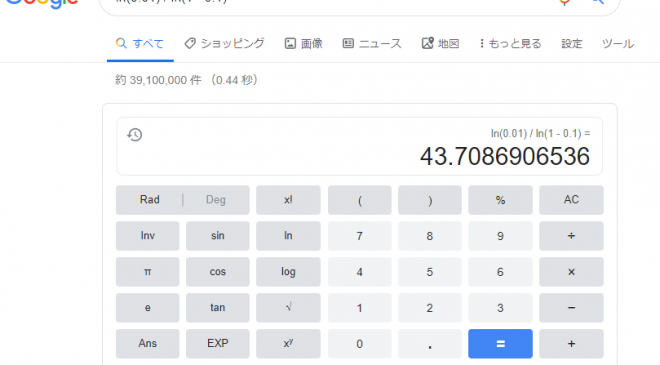Open the ツール tools options
The image size is (660, 365).
coord(617,44)
